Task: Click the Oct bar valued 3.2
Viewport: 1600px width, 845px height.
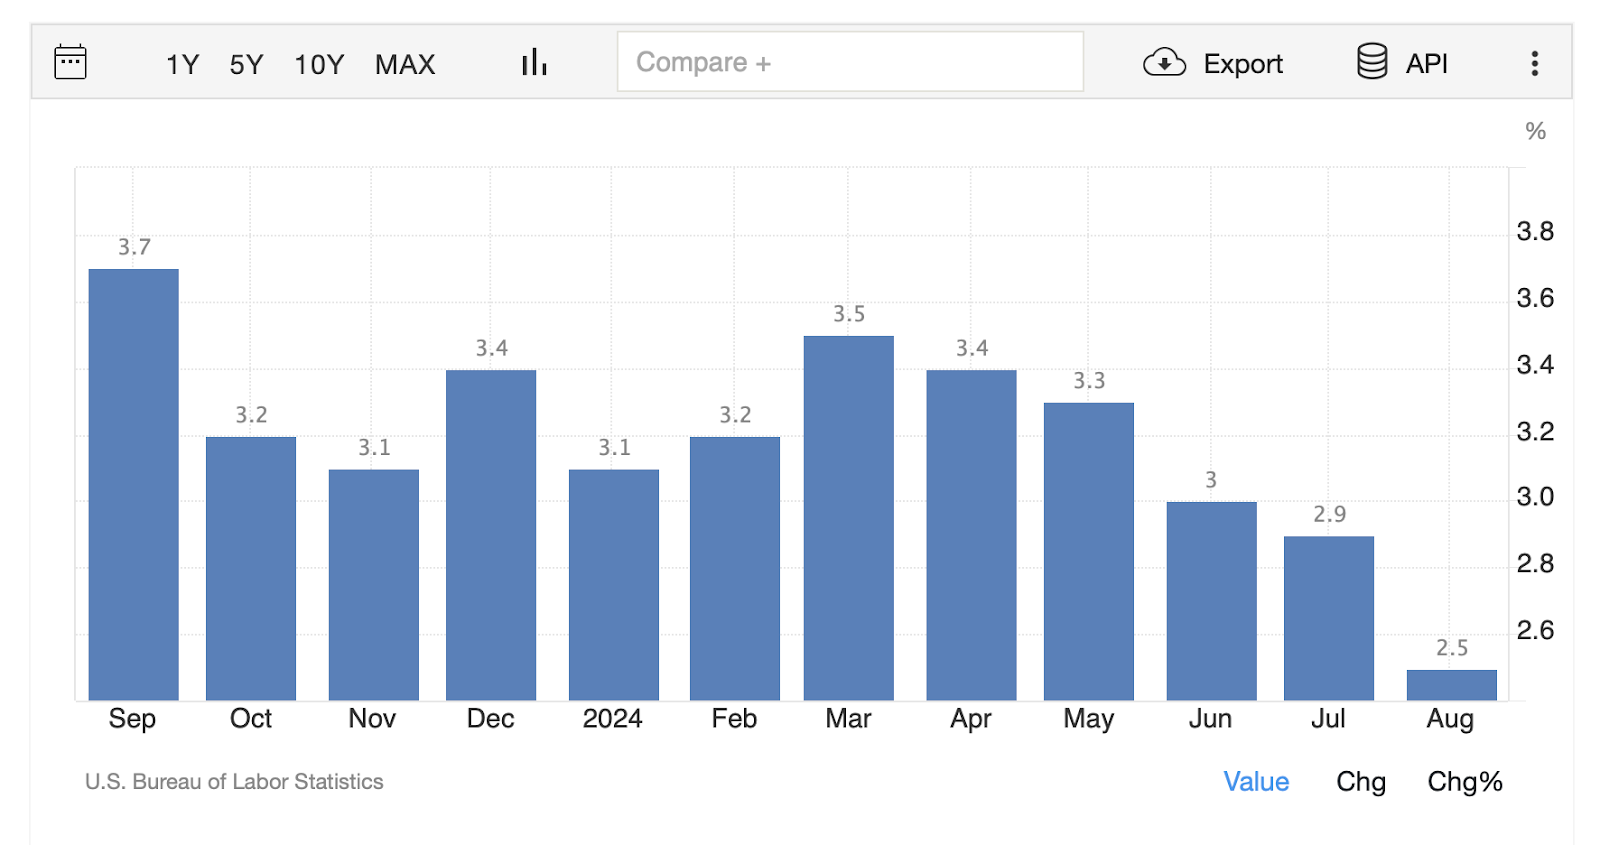Action: tap(251, 569)
